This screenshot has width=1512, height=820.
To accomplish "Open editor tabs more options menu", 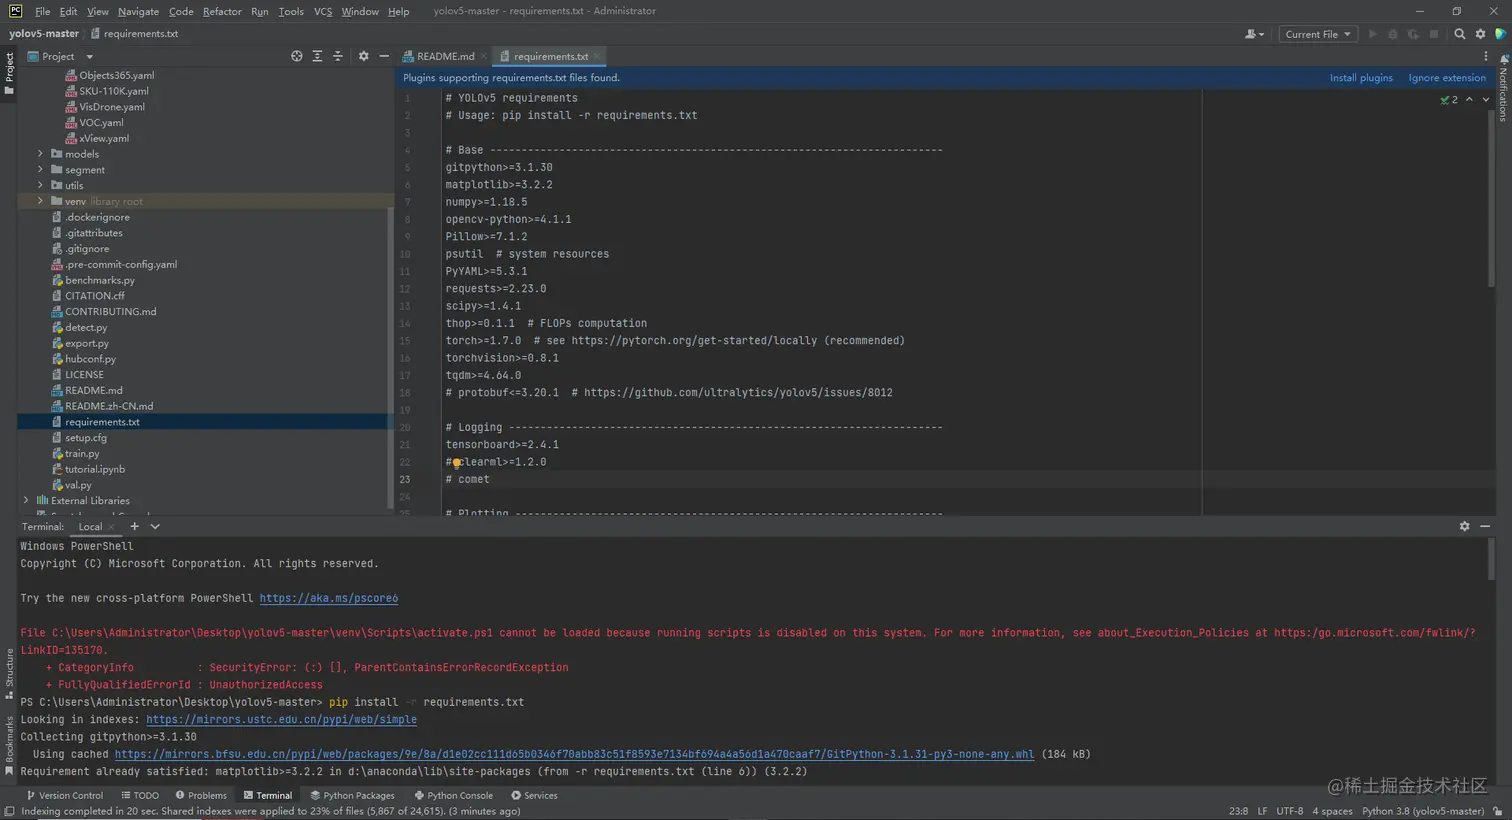I will pos(1485,56).
